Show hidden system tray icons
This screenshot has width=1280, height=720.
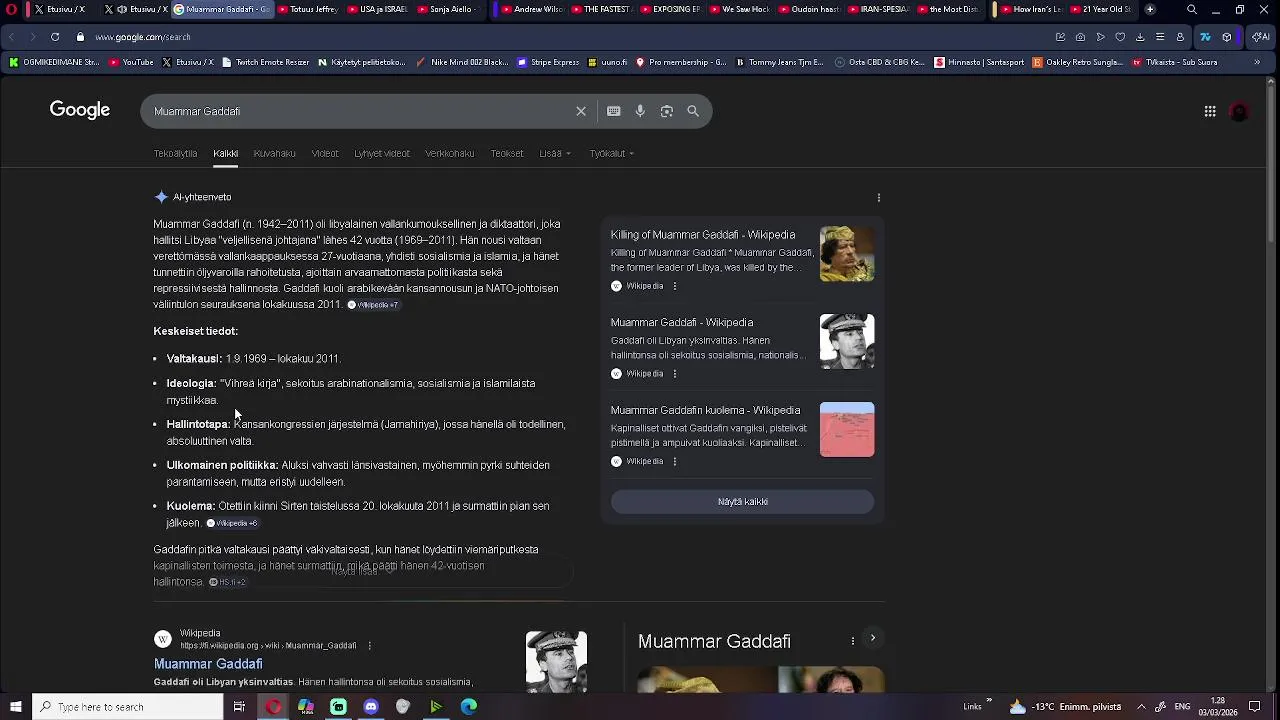pyautogui.click(x=1141, y=707)
